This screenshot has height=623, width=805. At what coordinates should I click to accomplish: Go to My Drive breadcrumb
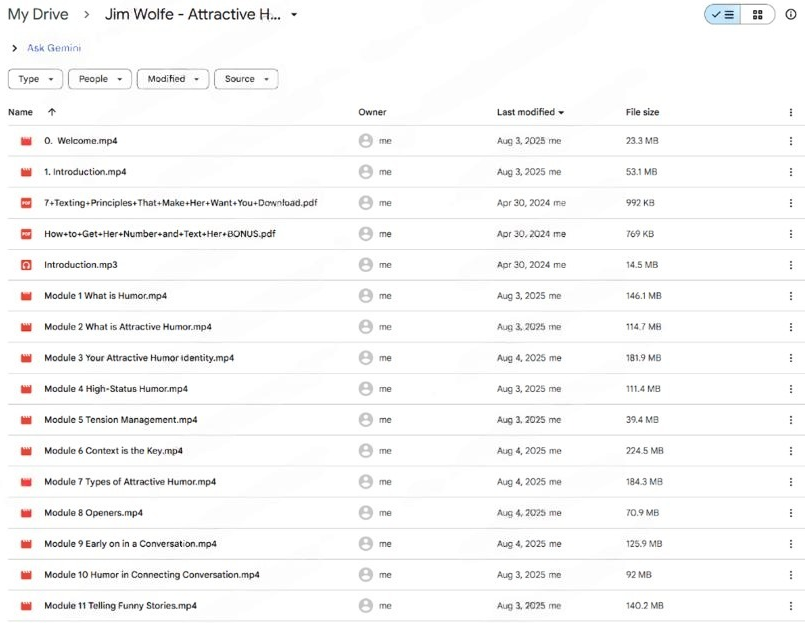[x=38, y=15]
